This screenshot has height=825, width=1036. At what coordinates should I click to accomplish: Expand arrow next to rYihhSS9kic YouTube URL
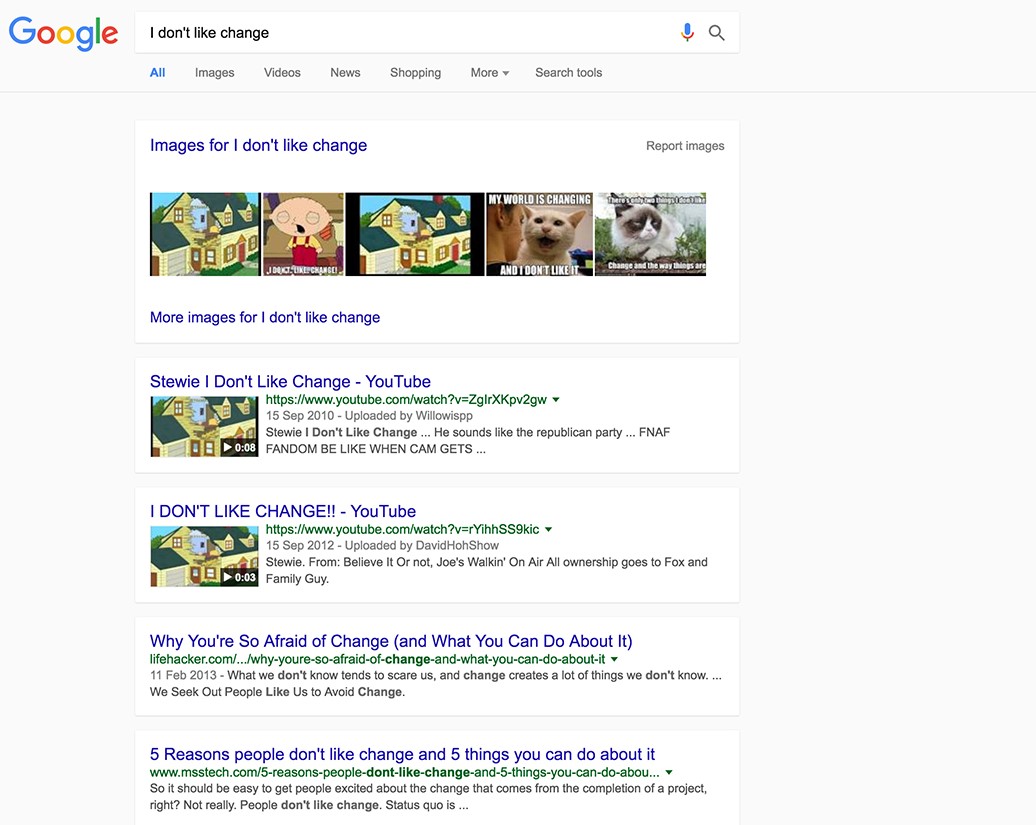pos(548,530)
